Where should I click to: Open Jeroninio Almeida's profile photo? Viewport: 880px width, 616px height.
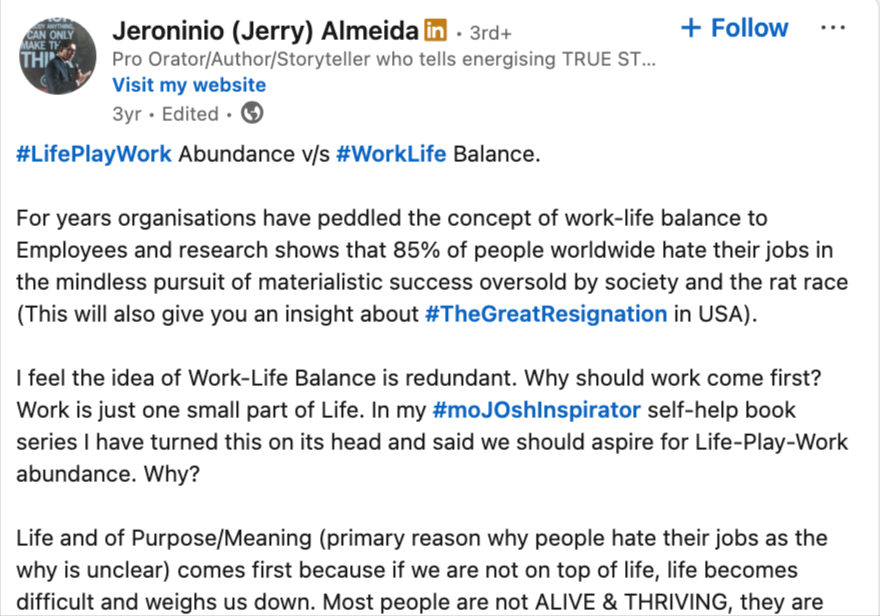point(57,56)
